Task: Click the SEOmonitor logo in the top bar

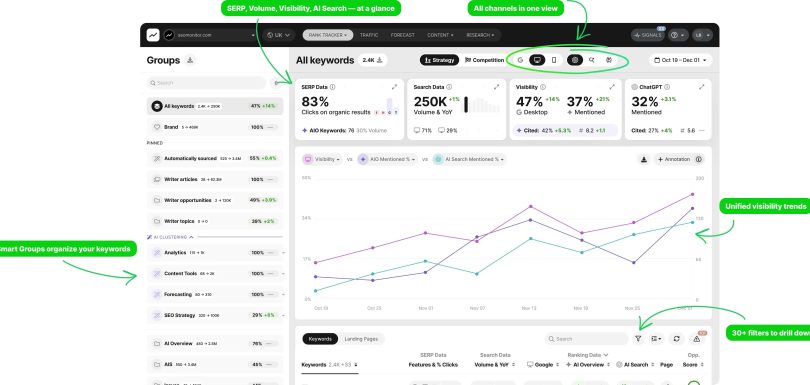Action: pyautogui.click(x=153, y=35)
